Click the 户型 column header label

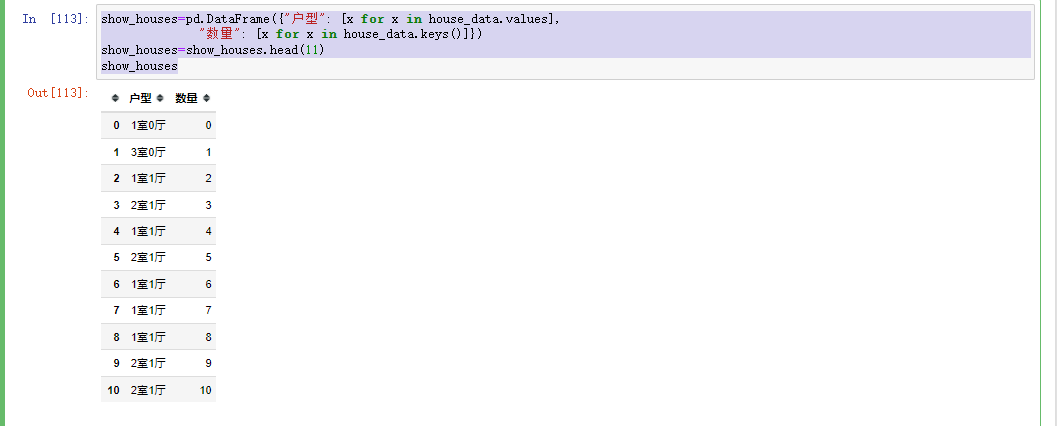(x=140, y=98)
